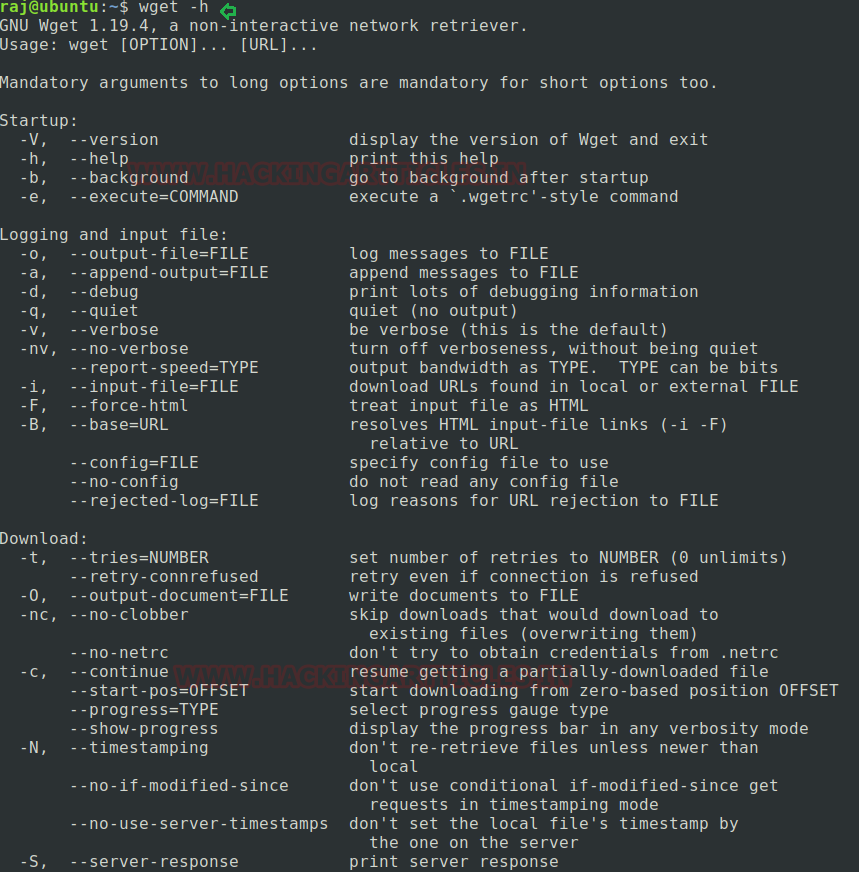Click the green arrow beside the wget command

point(229,10)
